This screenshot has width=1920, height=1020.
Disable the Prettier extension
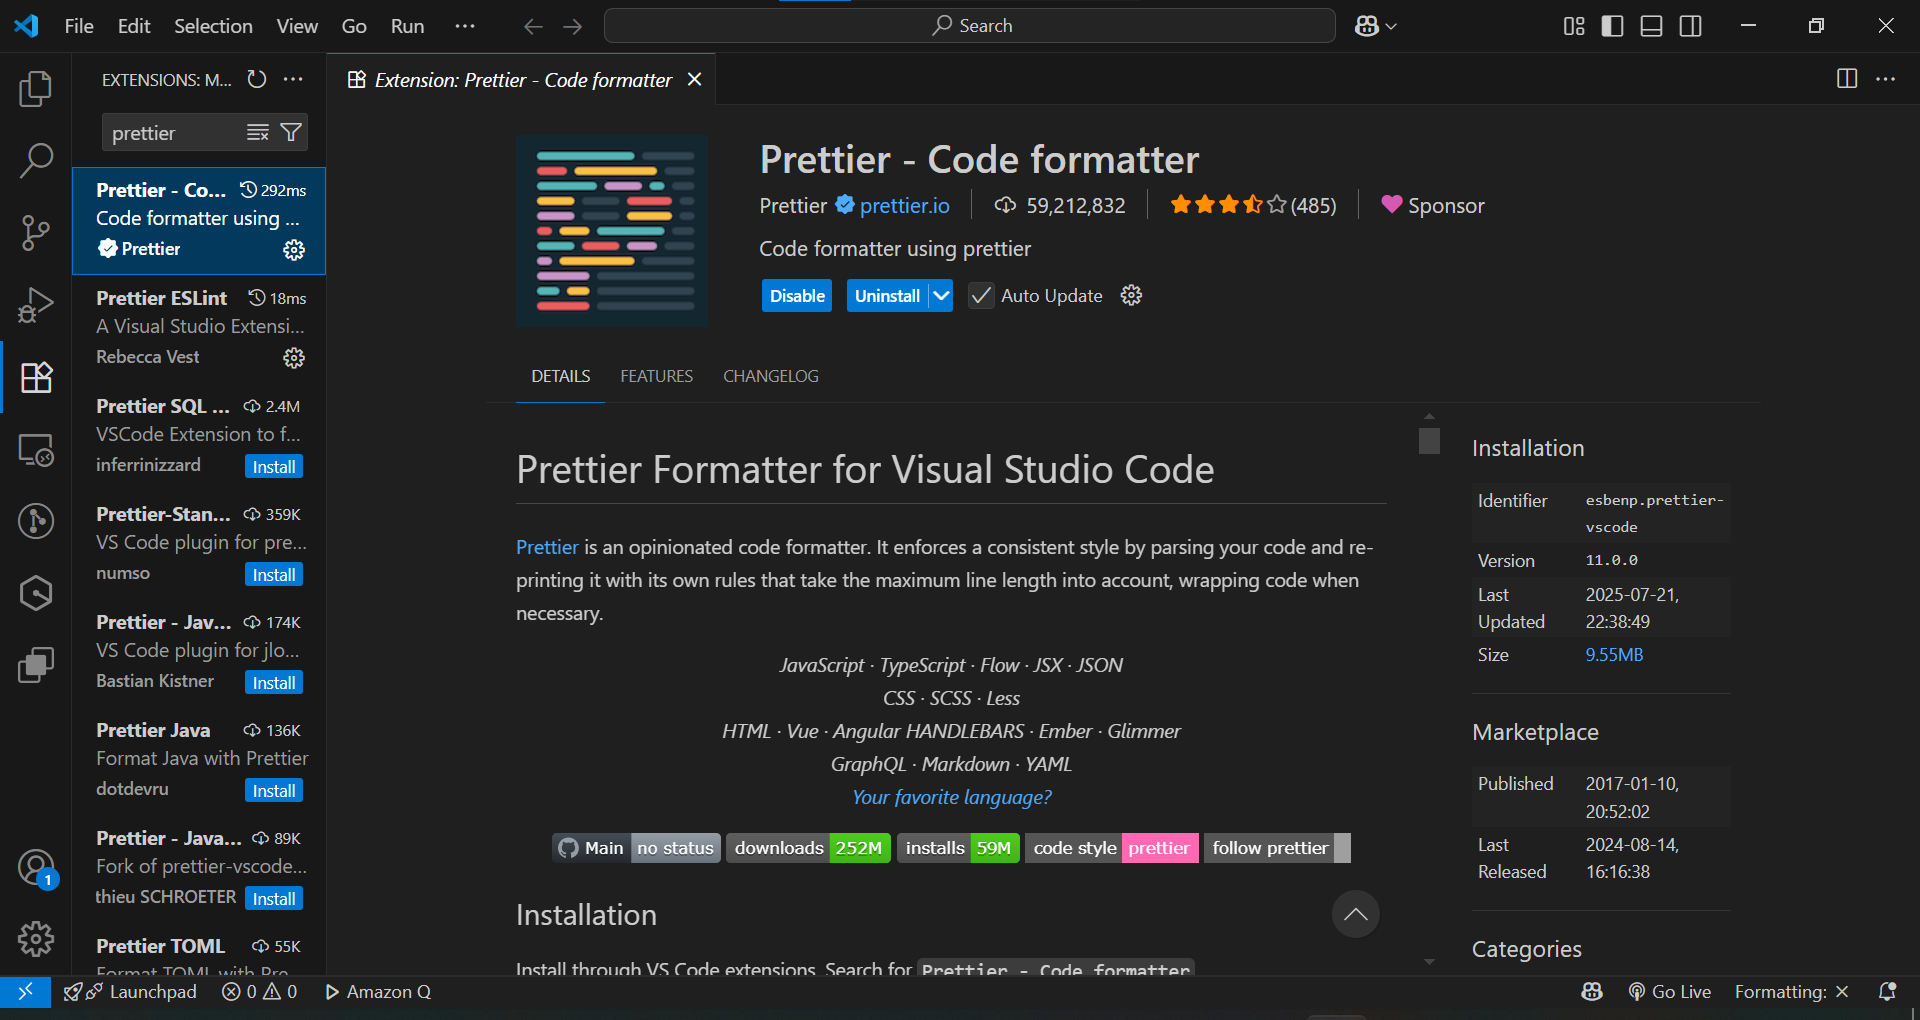(797, 296)
